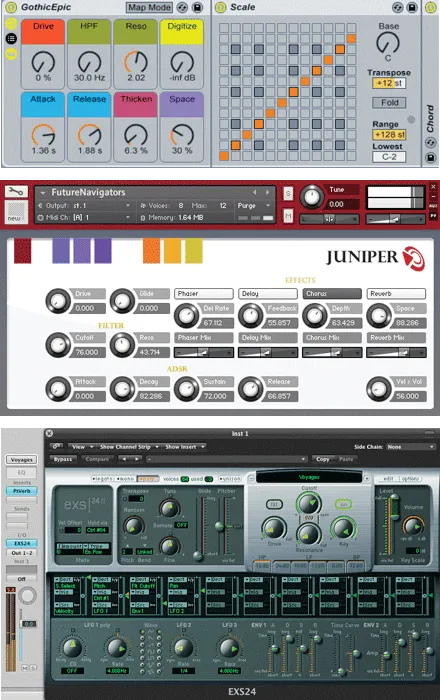Screen dimensions: 440x700
Task: Open the Show Channel Strip menu
Action: coord(129,446)
